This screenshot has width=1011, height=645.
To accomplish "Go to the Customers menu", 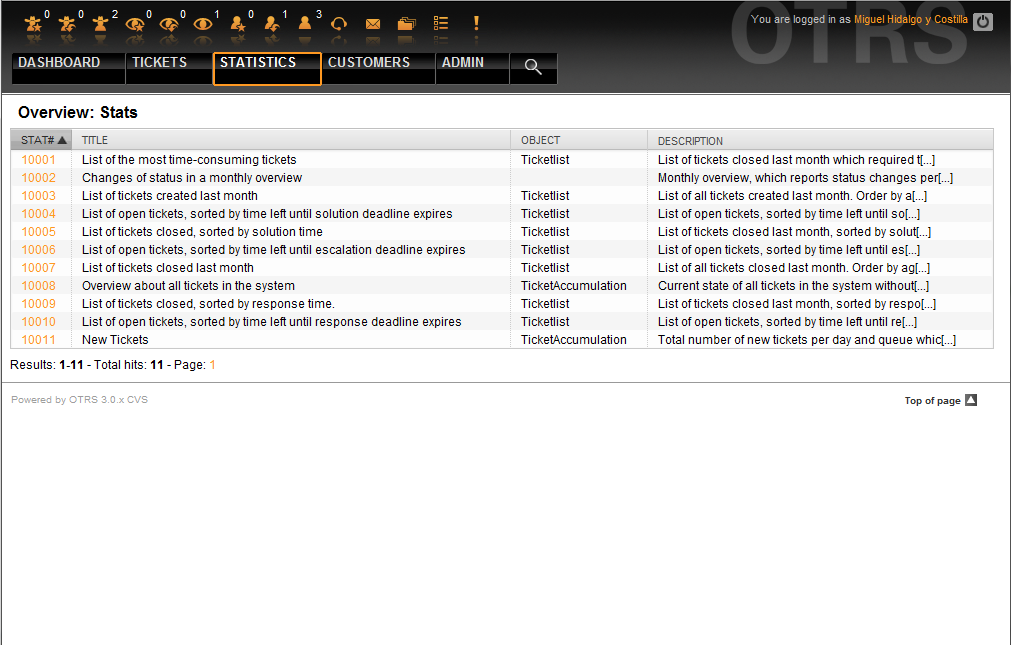I will point(369,63).
